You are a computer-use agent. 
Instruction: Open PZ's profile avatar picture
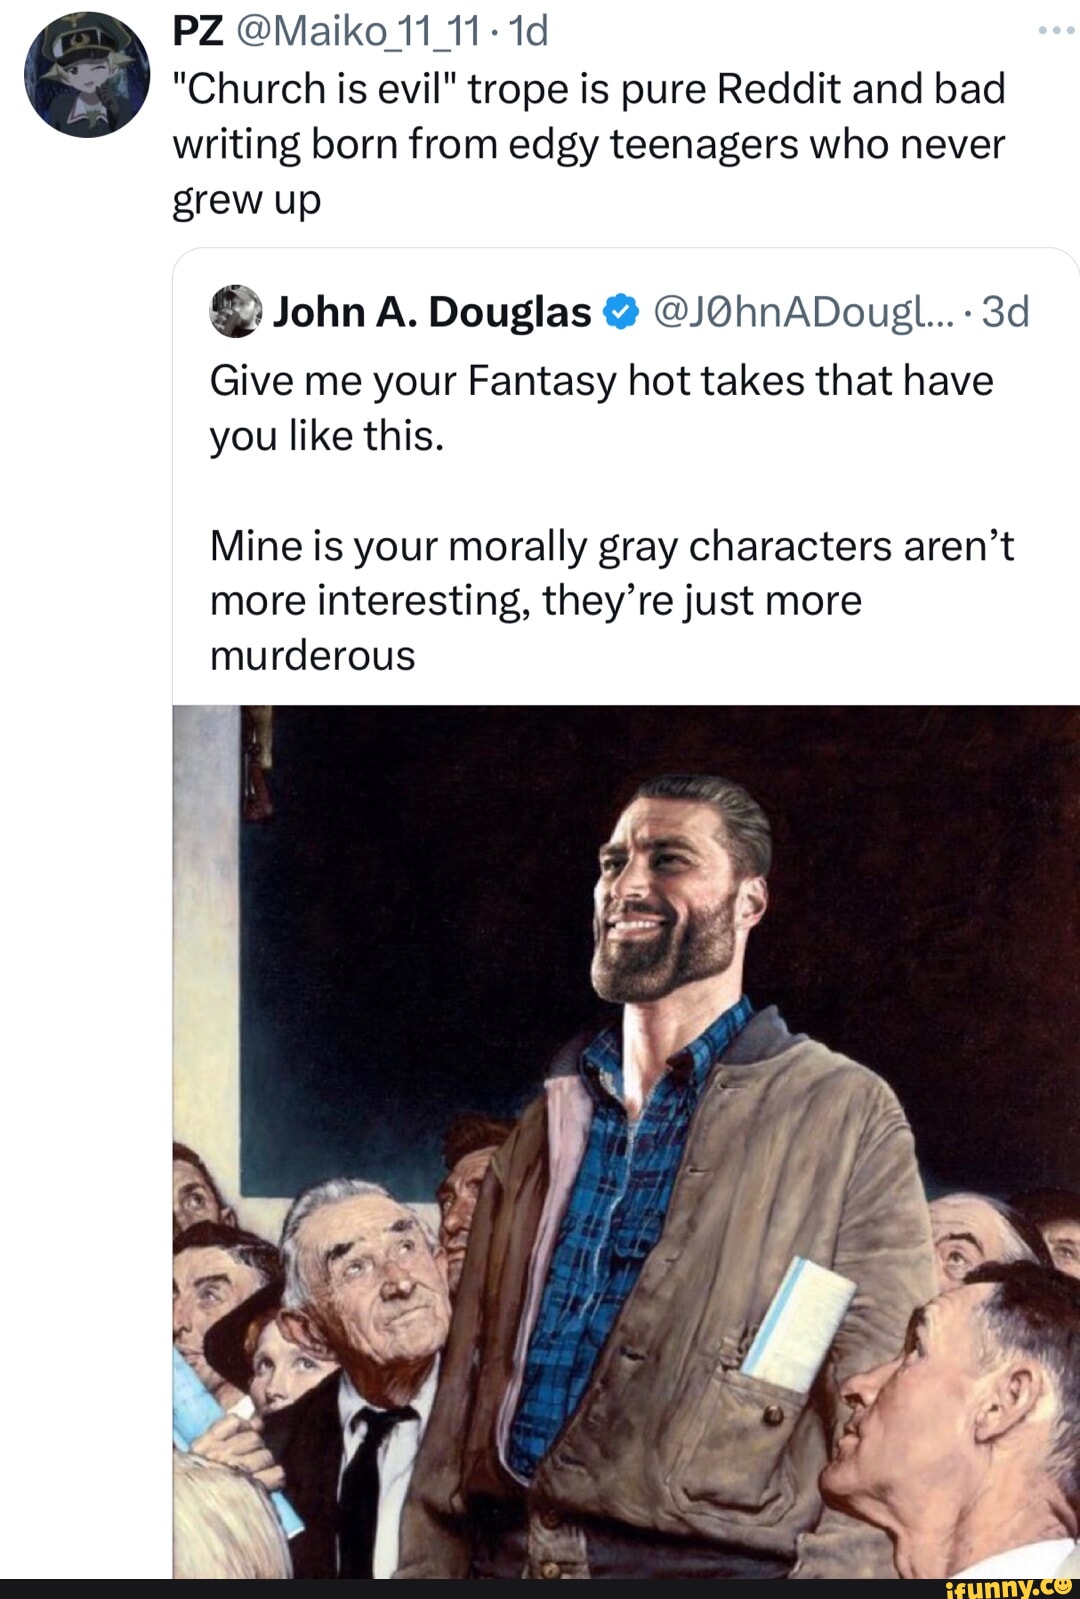click(x=87, y=75)
